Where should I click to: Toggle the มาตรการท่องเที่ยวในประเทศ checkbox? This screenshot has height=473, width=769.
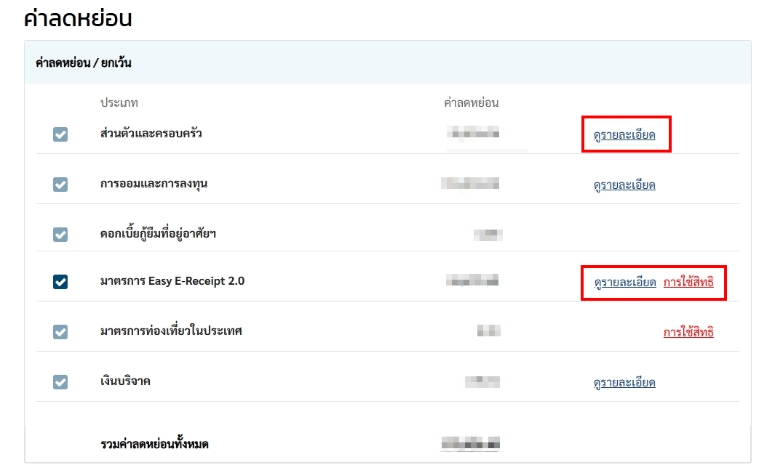60,332
